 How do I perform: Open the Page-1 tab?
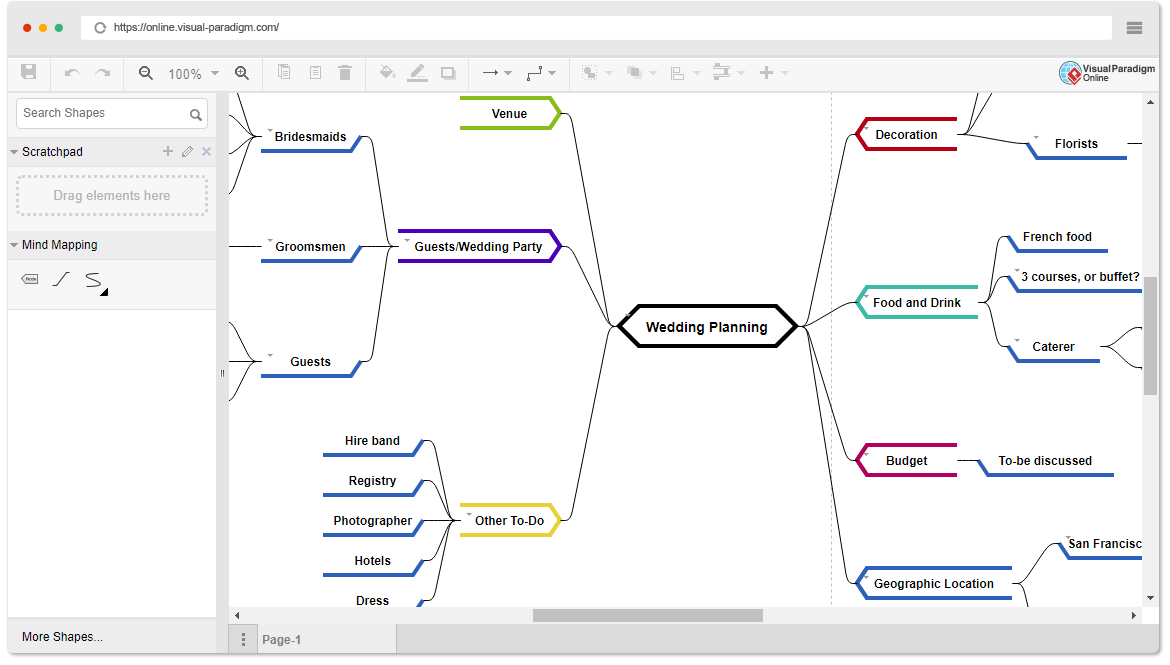(281, 640)
